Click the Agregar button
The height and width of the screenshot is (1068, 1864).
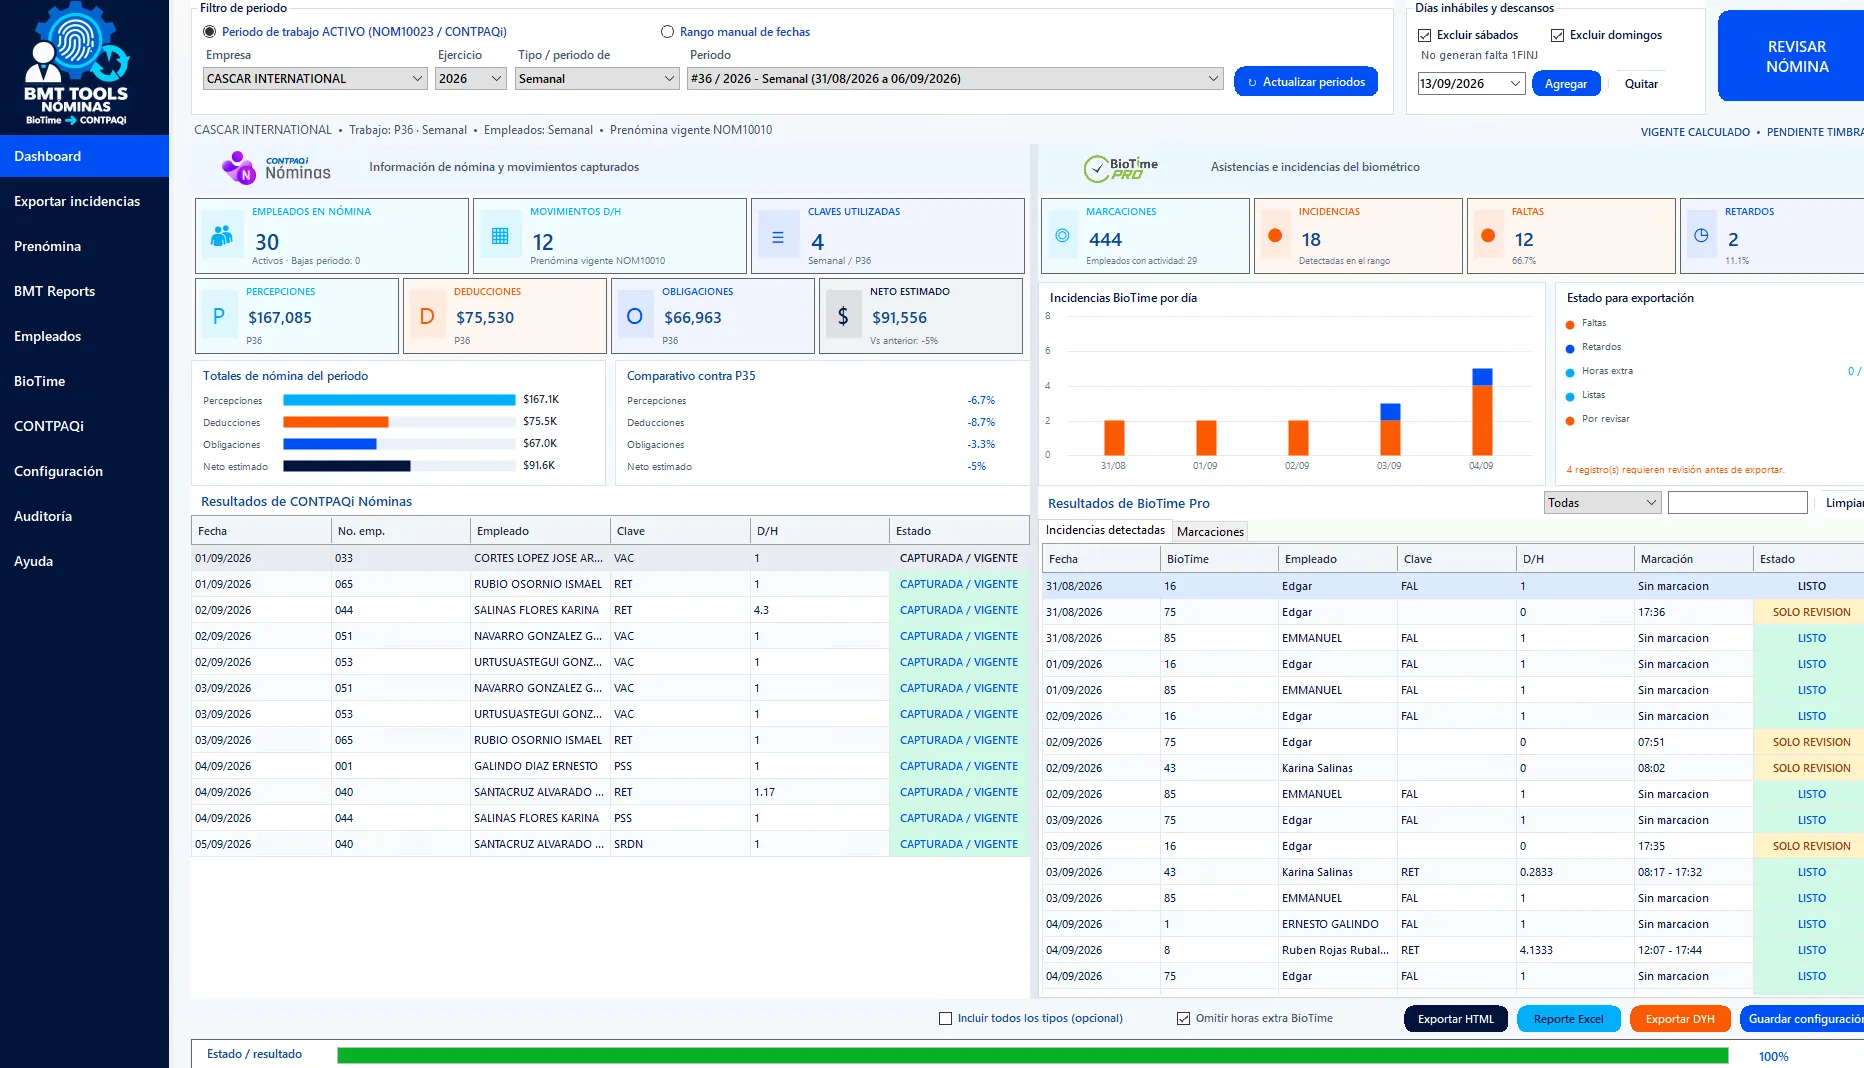pos(1565,84)
